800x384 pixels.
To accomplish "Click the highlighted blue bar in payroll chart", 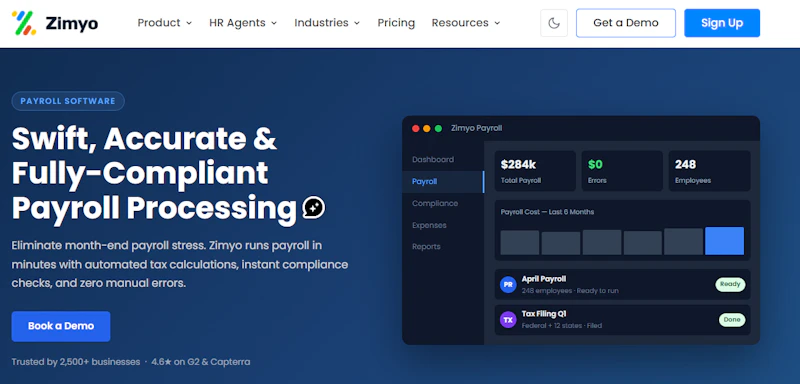I will (x=724, y=241).
